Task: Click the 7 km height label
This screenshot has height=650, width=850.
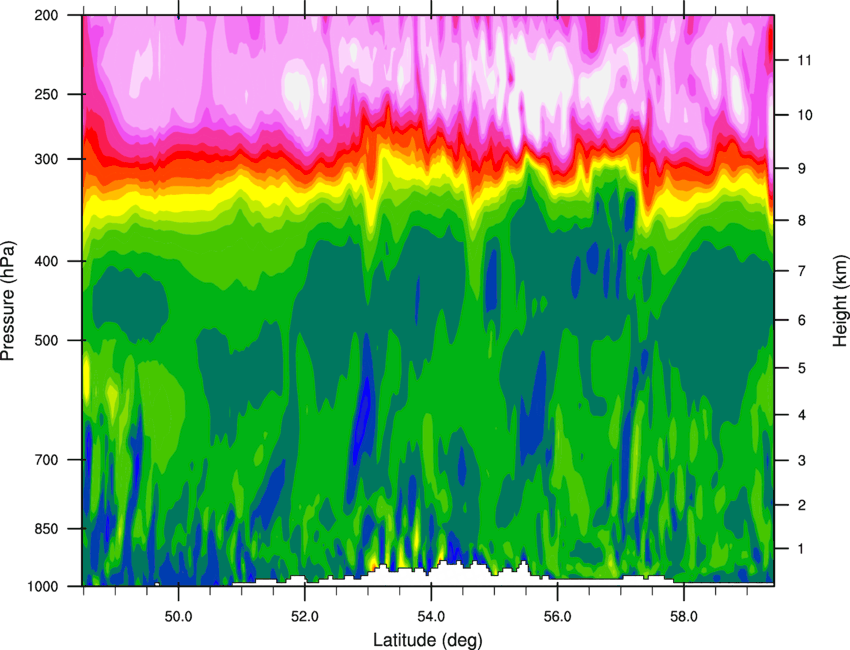Action: (x=801, y=271)
